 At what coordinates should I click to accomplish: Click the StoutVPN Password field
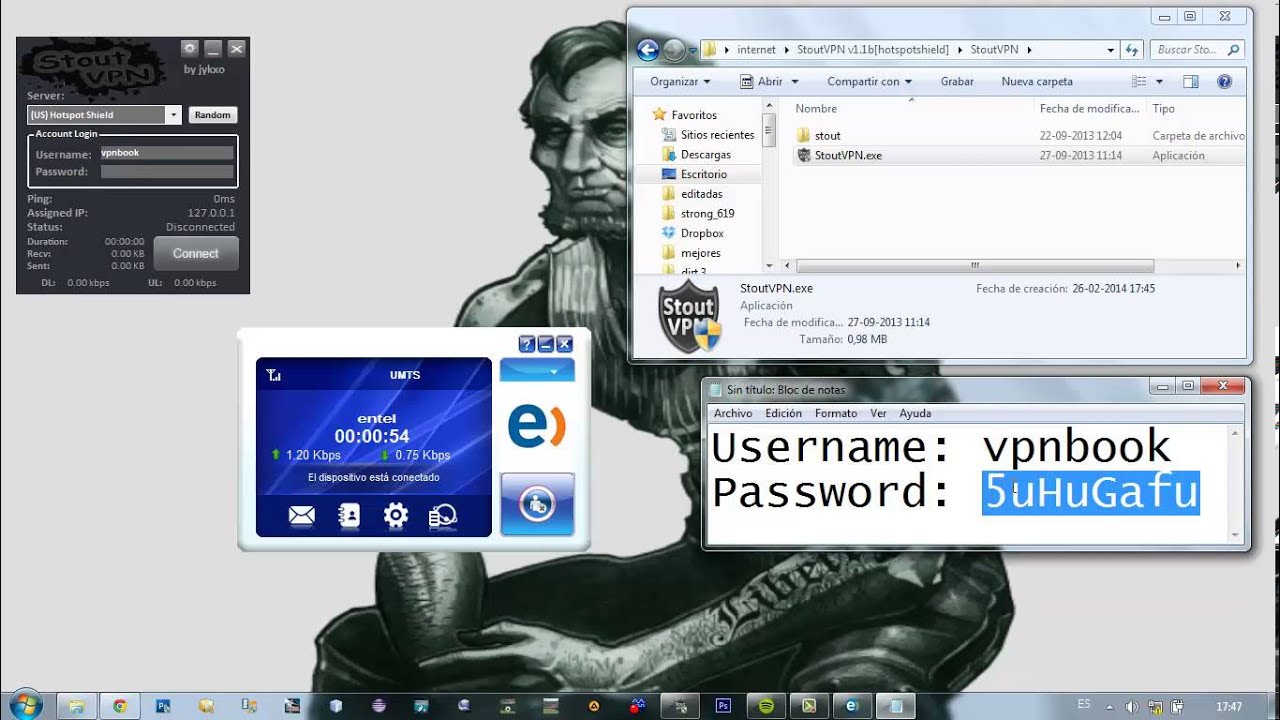click(x=167, y=172)
